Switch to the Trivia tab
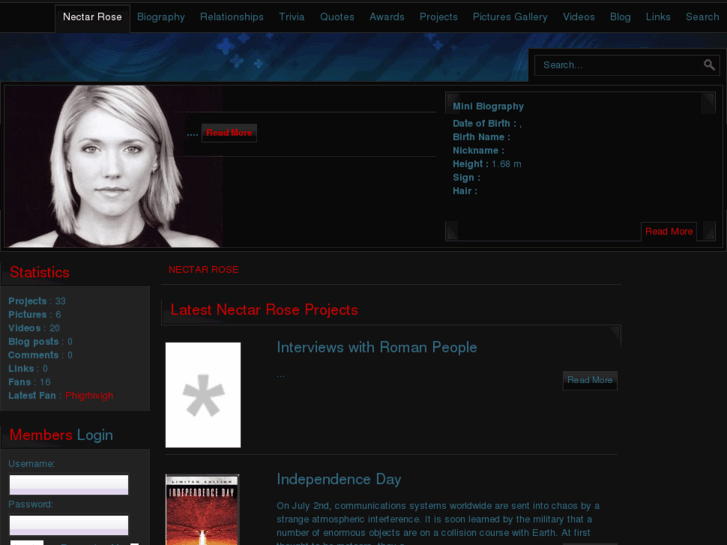 [x=292, y=17]
